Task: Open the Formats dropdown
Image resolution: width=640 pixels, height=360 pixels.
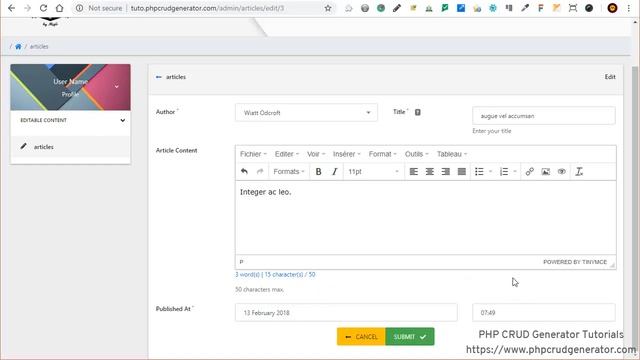Action: [289, 172]
